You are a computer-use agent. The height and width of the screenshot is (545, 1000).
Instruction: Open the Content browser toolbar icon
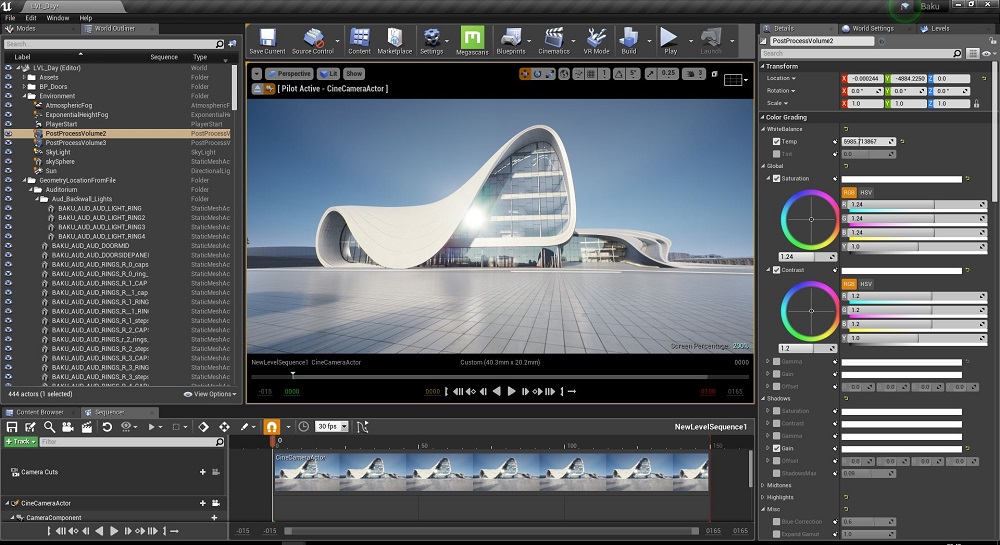[x=359, y=41]
